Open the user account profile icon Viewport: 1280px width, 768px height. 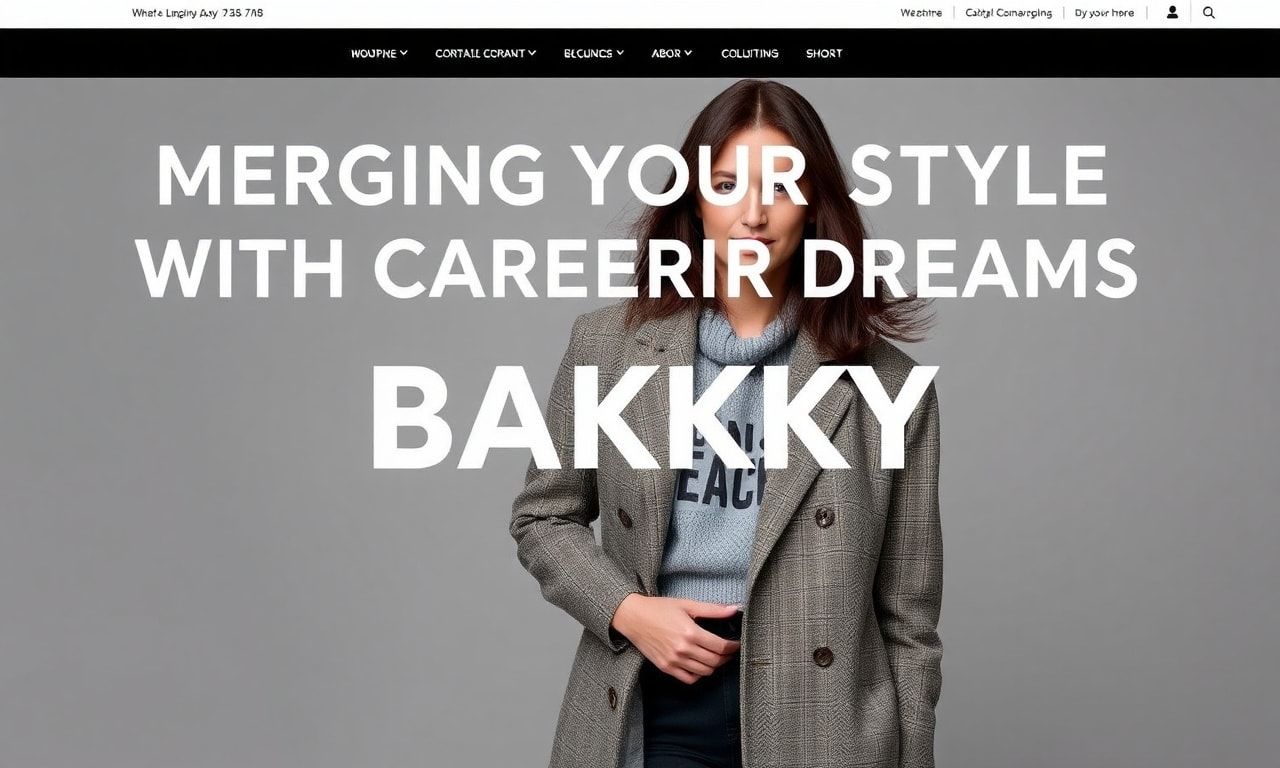pos(1172,13)
